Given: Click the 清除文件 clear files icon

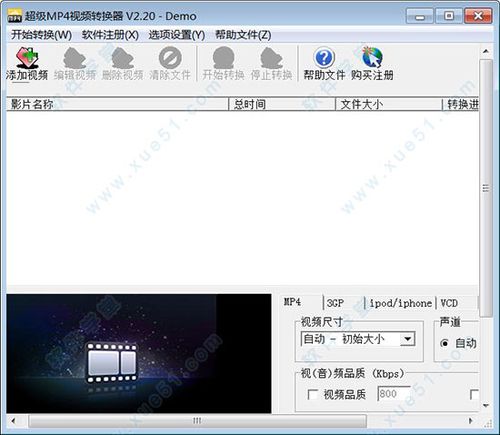Looking at the screenshot, I should tap(170, 58).
